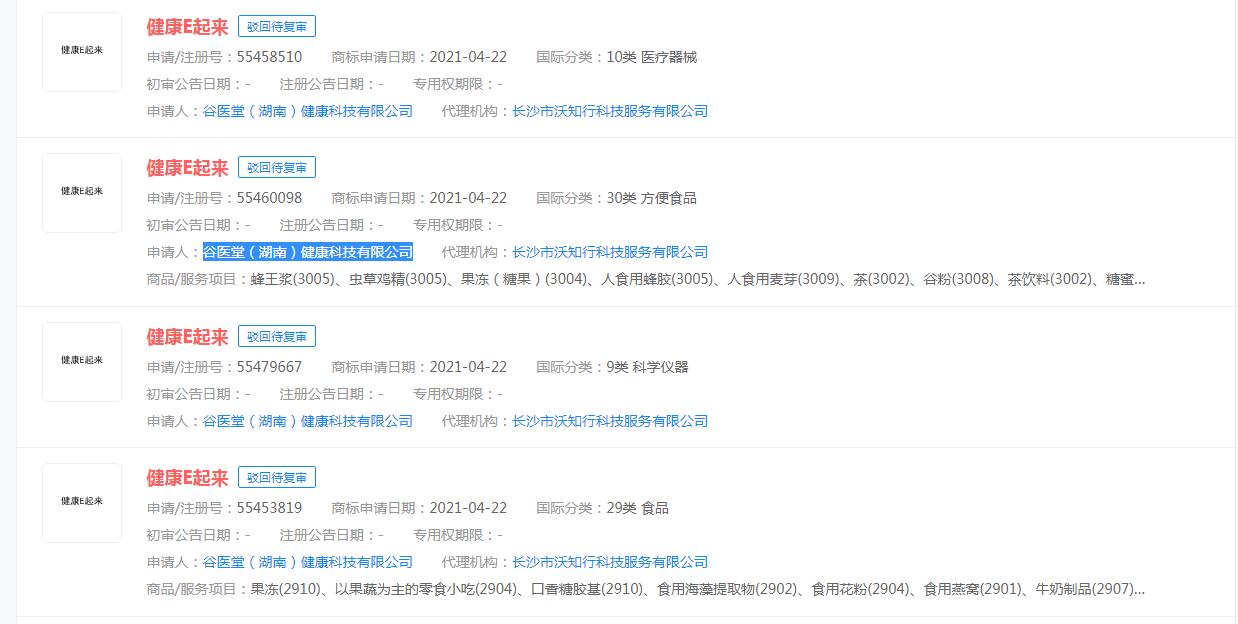Select registration number 55479667
1238x624 pixels.
click(269, 367)
